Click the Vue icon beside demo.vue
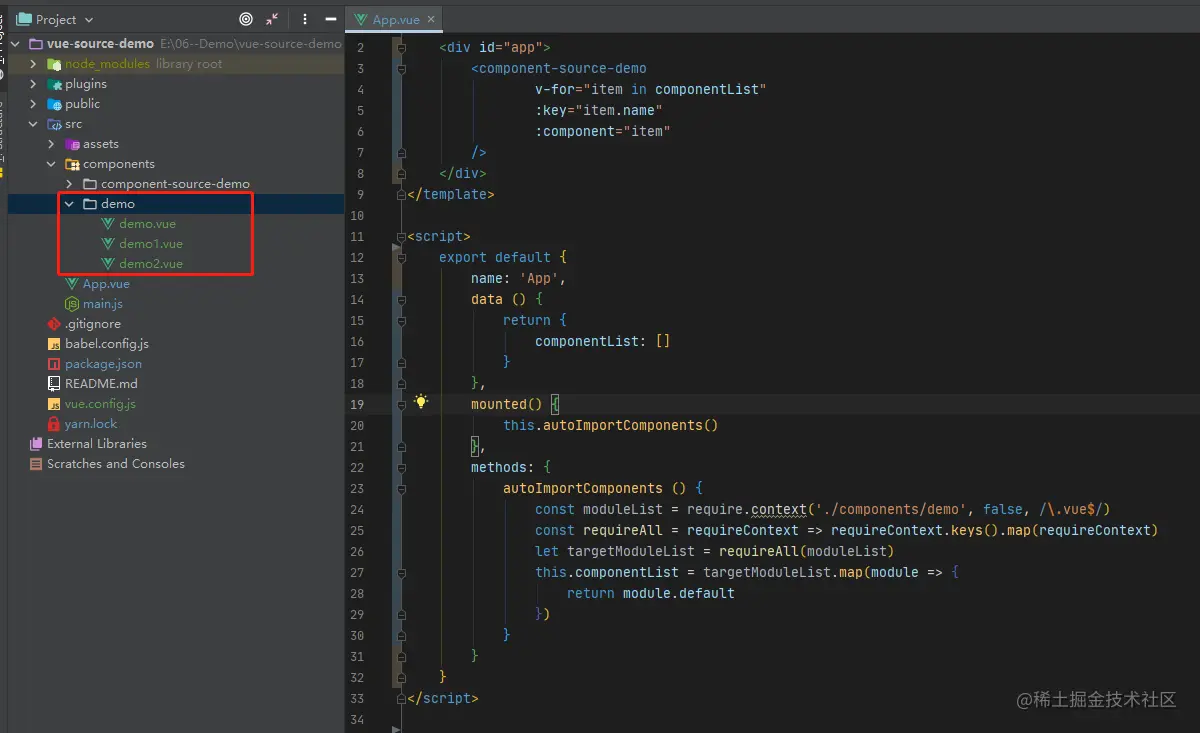Viewport: 1200px width, 733px height. 108,224
